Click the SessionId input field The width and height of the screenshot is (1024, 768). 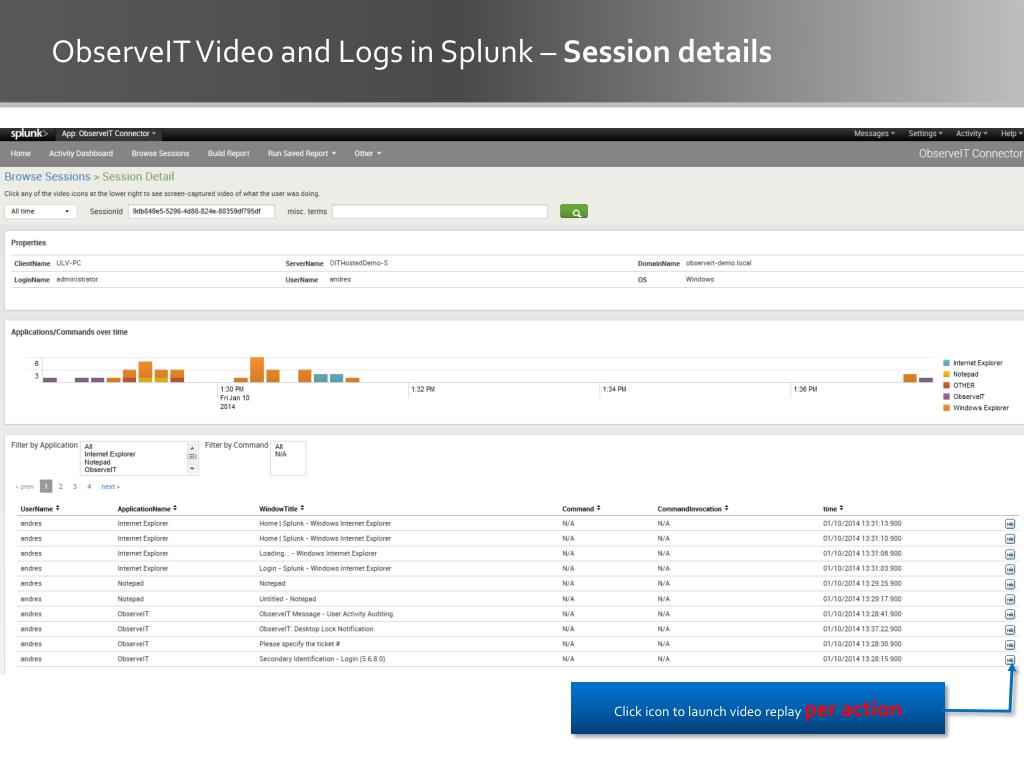click(x=201, y=212)
